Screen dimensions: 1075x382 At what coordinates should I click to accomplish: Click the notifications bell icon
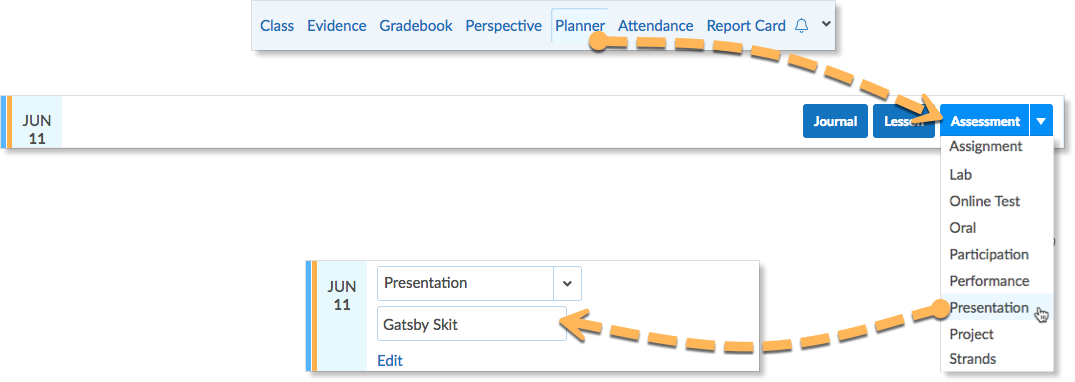(x=801, y=25)
